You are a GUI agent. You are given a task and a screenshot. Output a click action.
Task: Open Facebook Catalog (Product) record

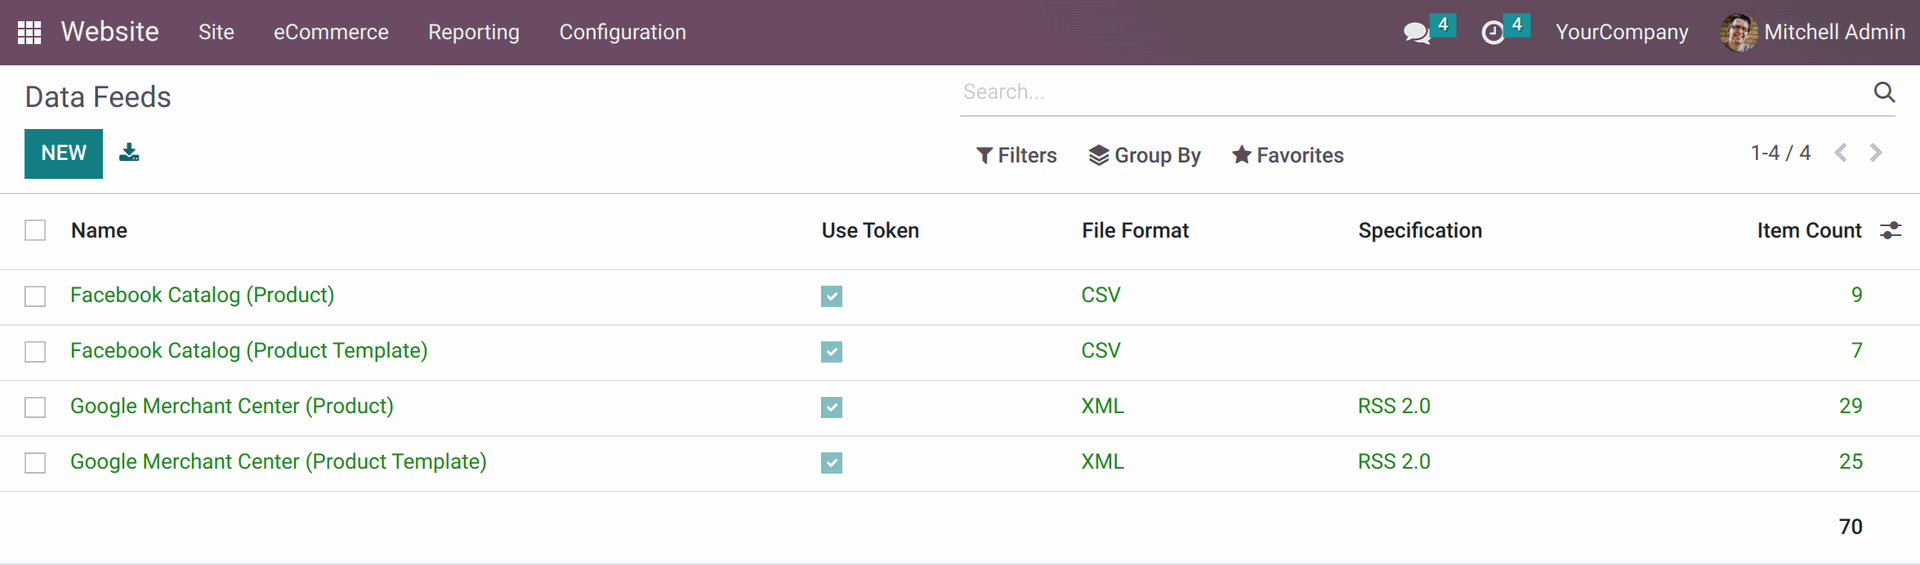click(202, 295)
